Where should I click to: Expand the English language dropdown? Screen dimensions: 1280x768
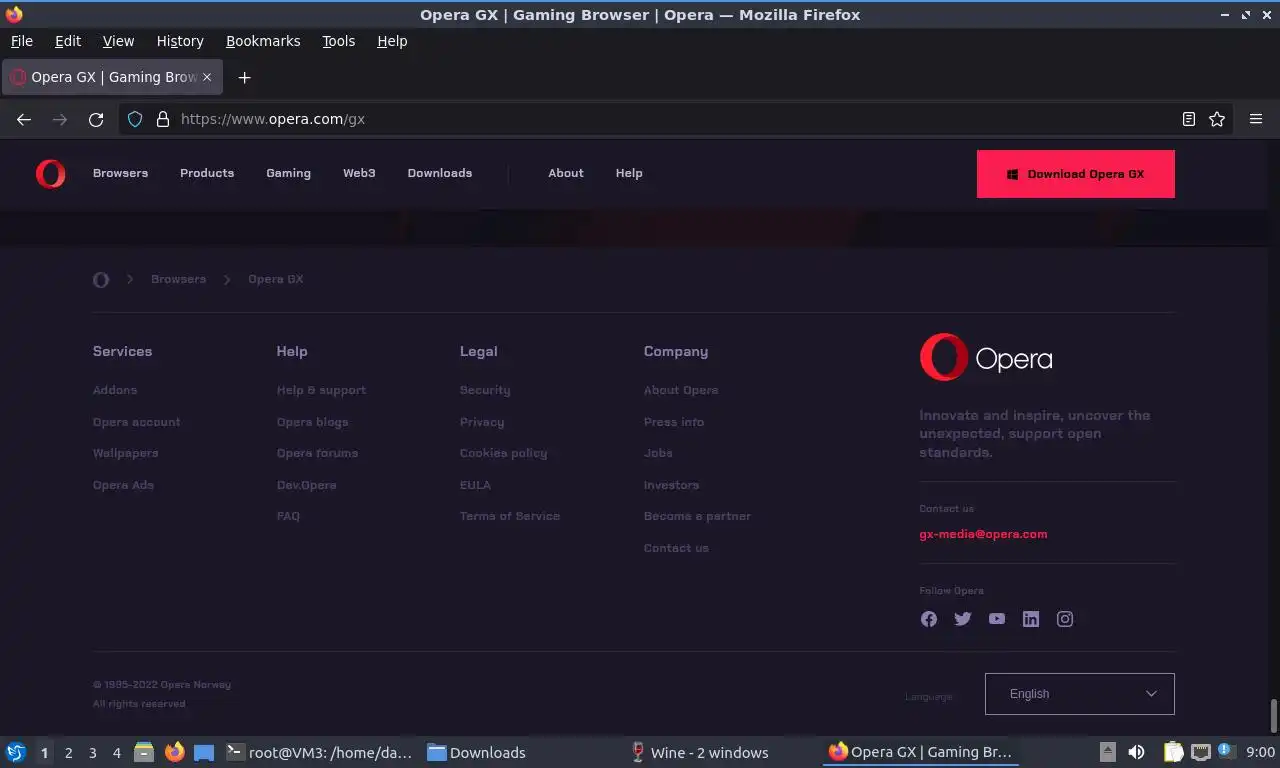point(1080,694)
